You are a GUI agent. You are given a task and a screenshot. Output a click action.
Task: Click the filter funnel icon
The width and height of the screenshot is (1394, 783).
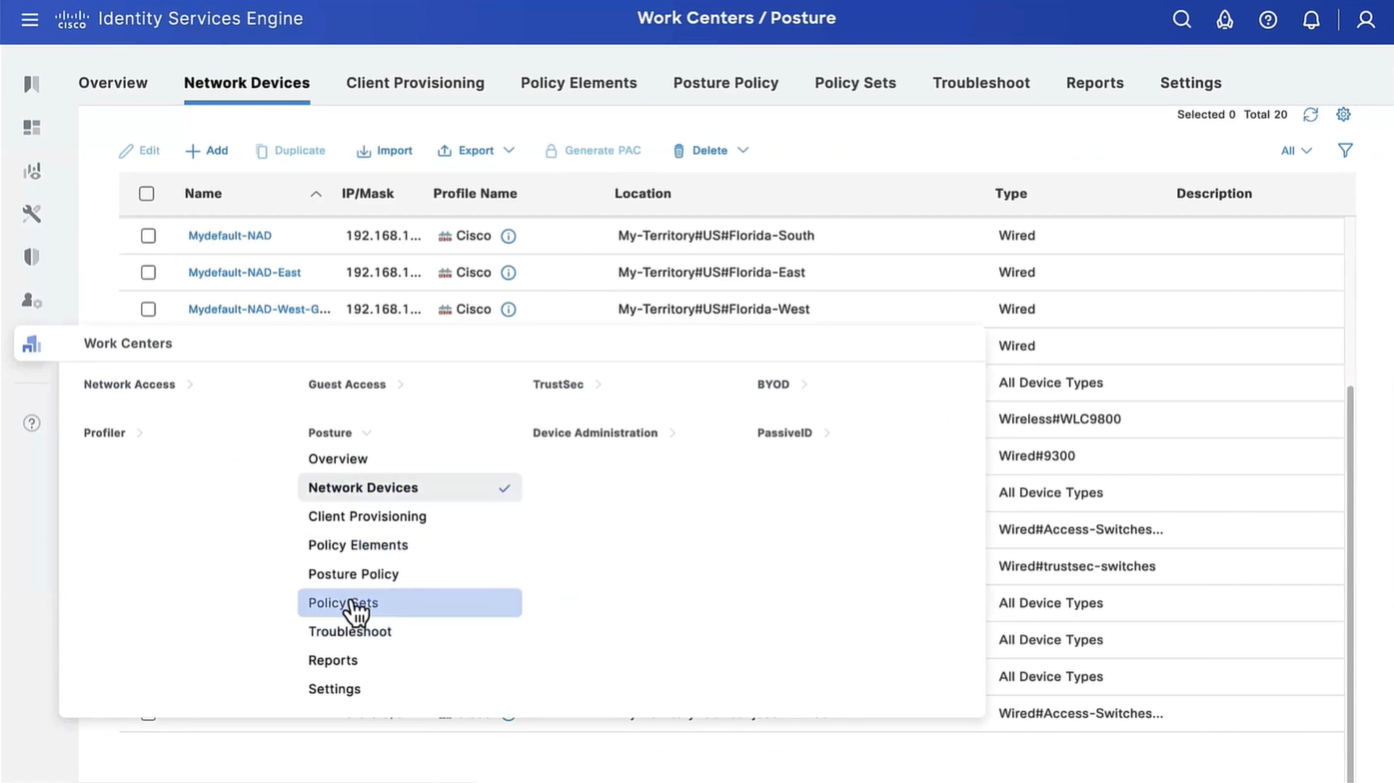pyautogui.click(x=1345, y=151)
